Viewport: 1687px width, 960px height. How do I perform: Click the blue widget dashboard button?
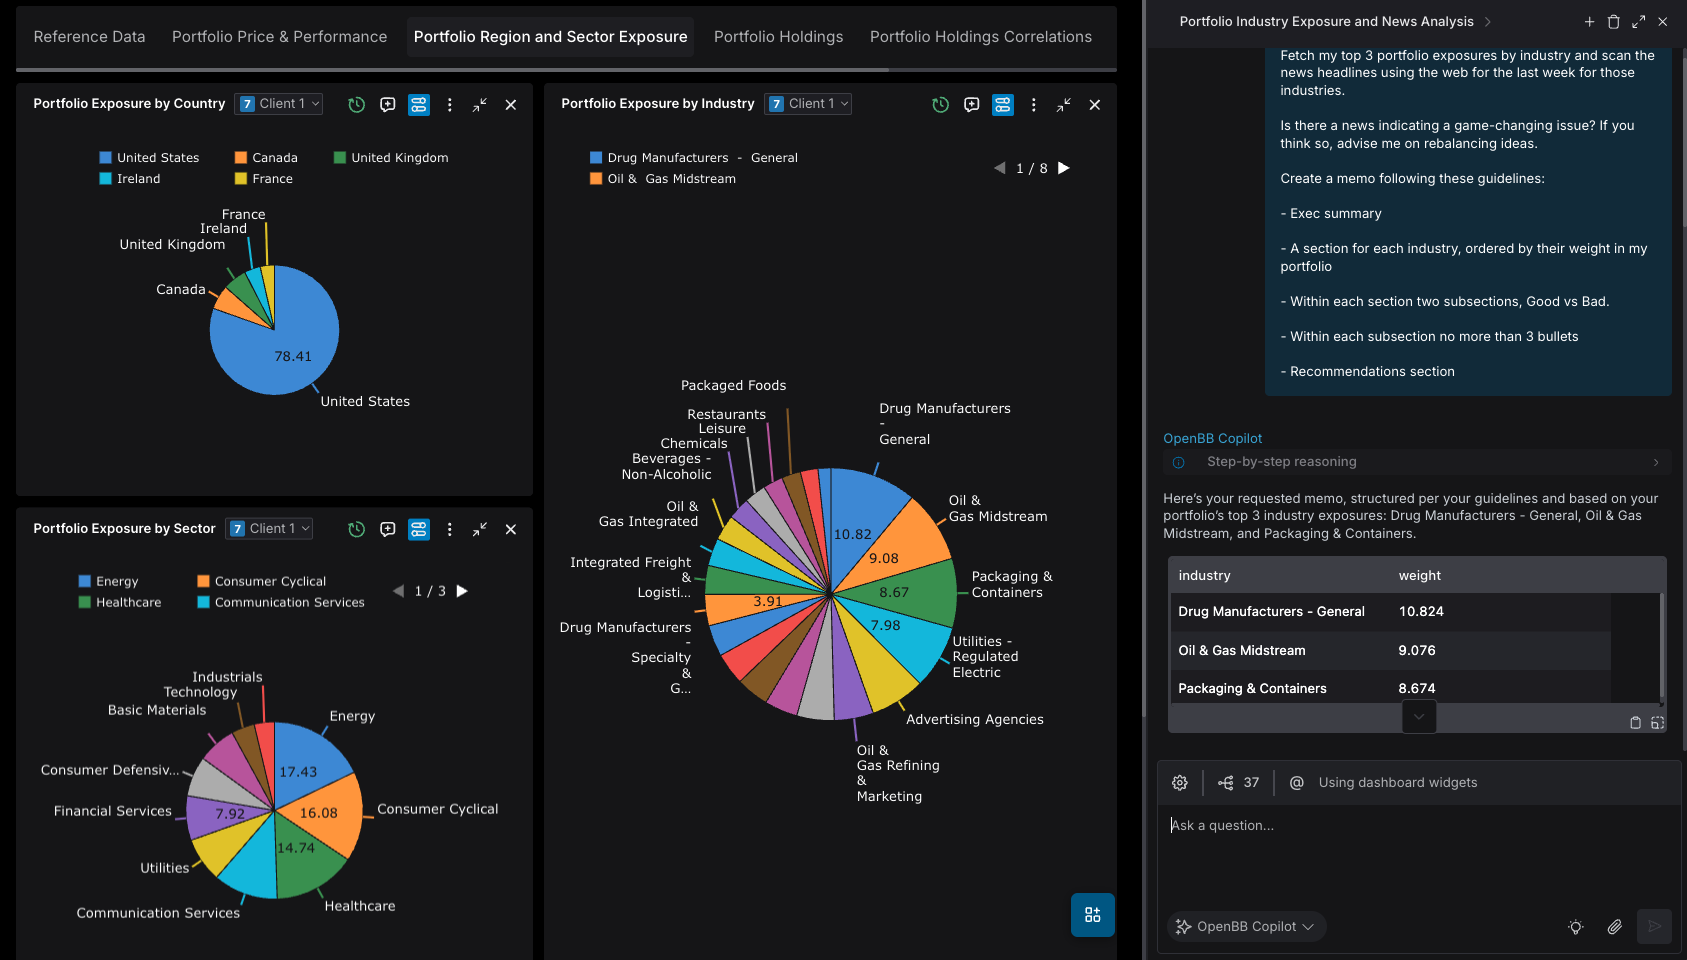[1092, 915]
